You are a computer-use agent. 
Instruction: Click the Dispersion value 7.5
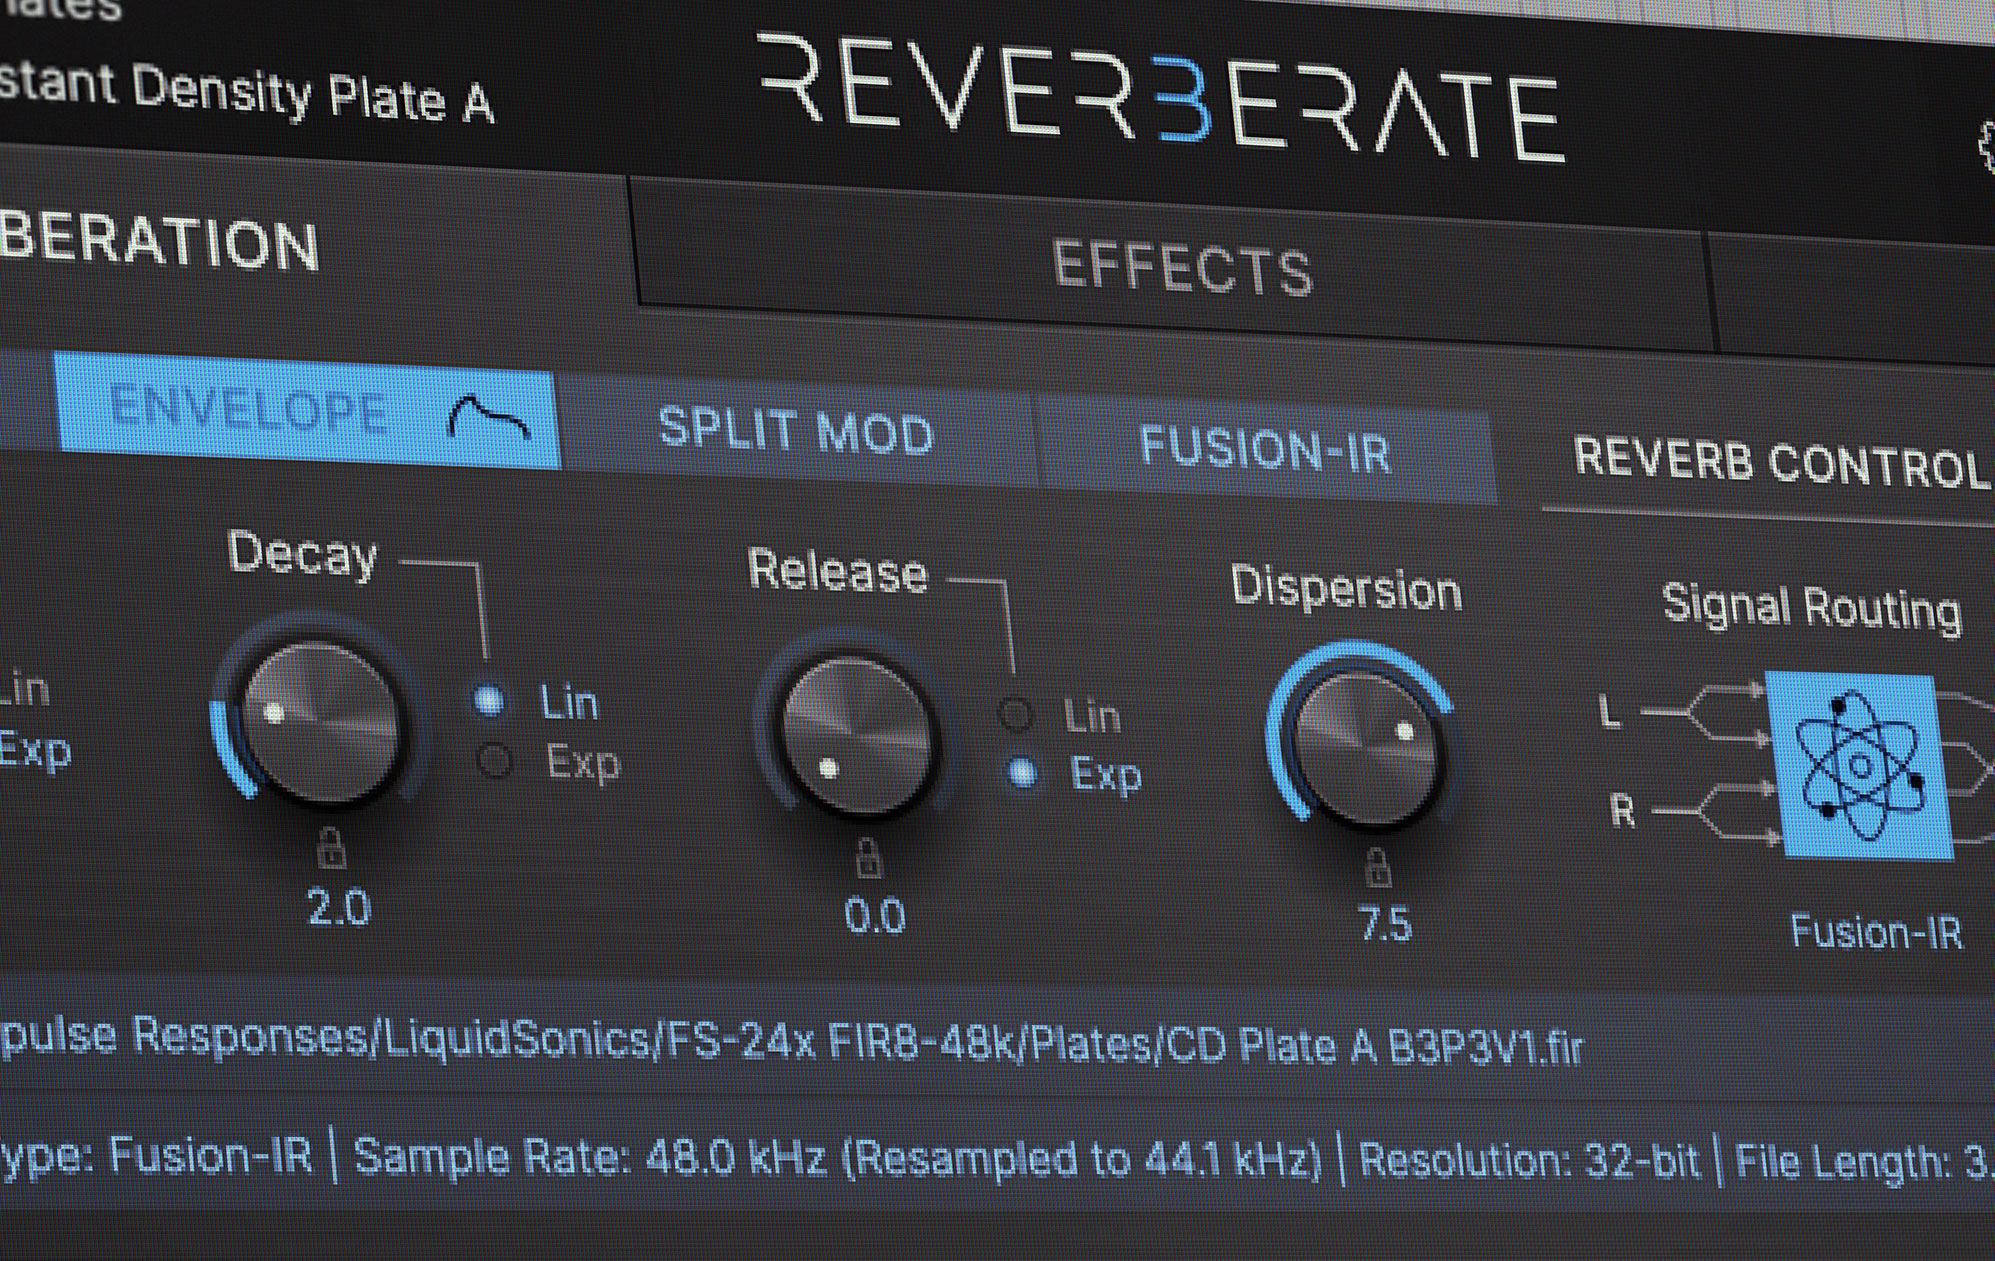(1385, 923)
